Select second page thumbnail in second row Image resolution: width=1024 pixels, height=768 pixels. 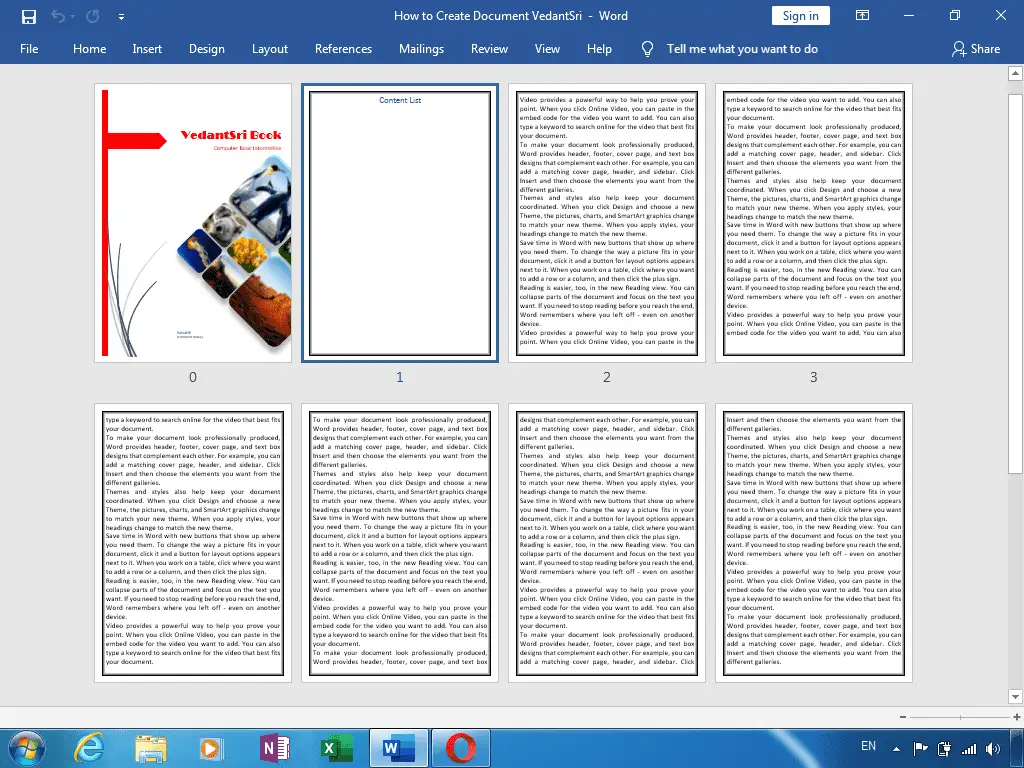[400, 543]
